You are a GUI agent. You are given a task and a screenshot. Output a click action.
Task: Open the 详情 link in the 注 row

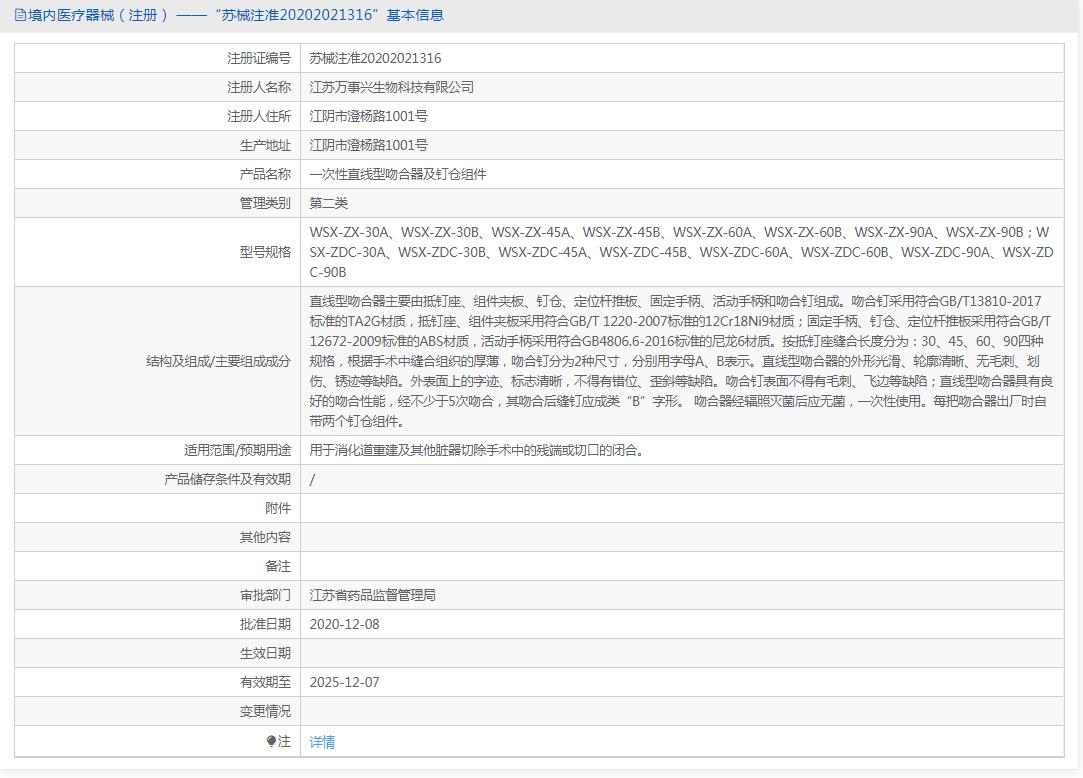coord(322,741)
